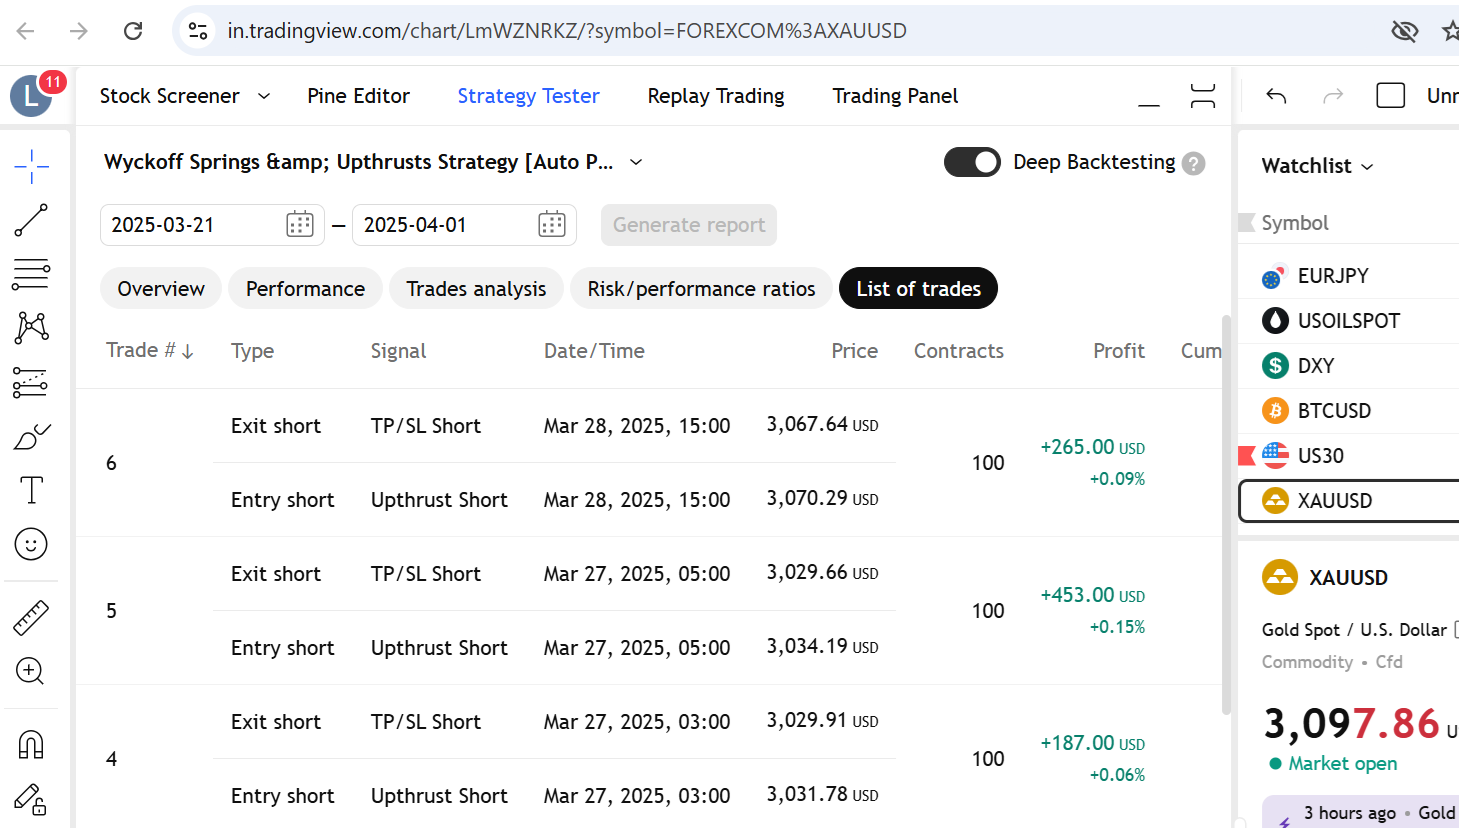
Task: Select the trend line drawing tool
Action: (31, 220)
